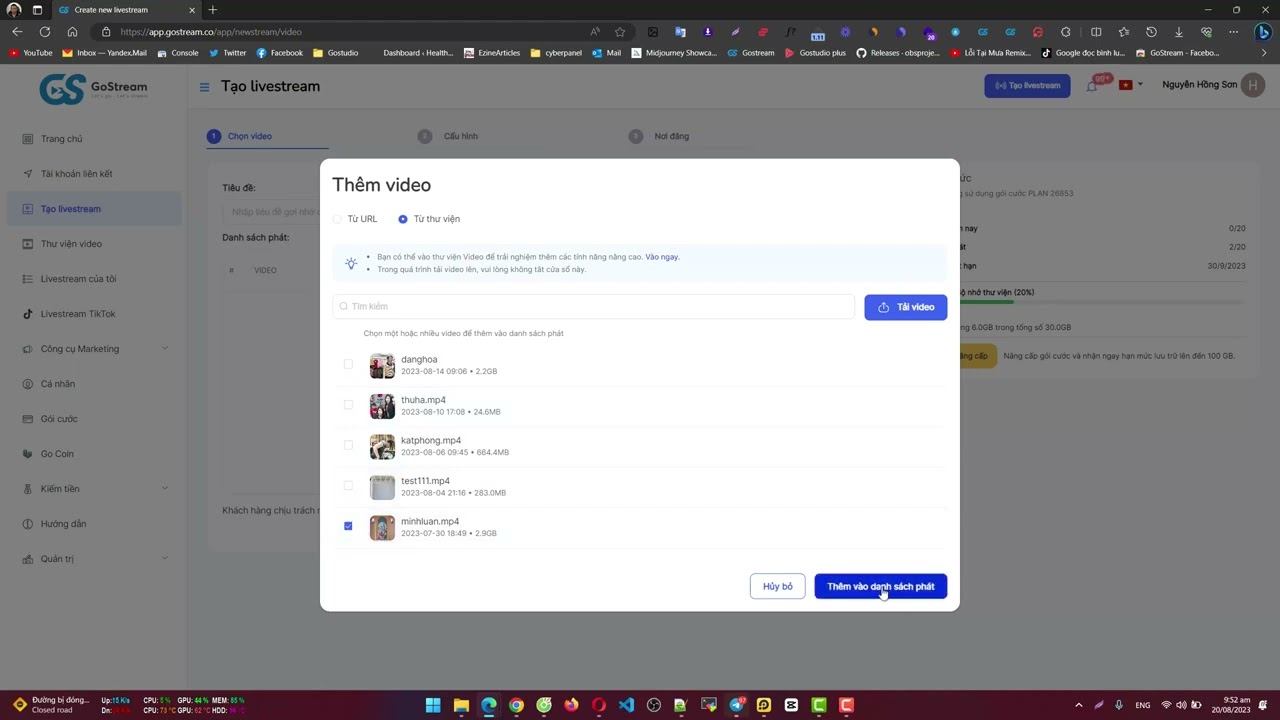Select the Từ URL radio option

338,219
